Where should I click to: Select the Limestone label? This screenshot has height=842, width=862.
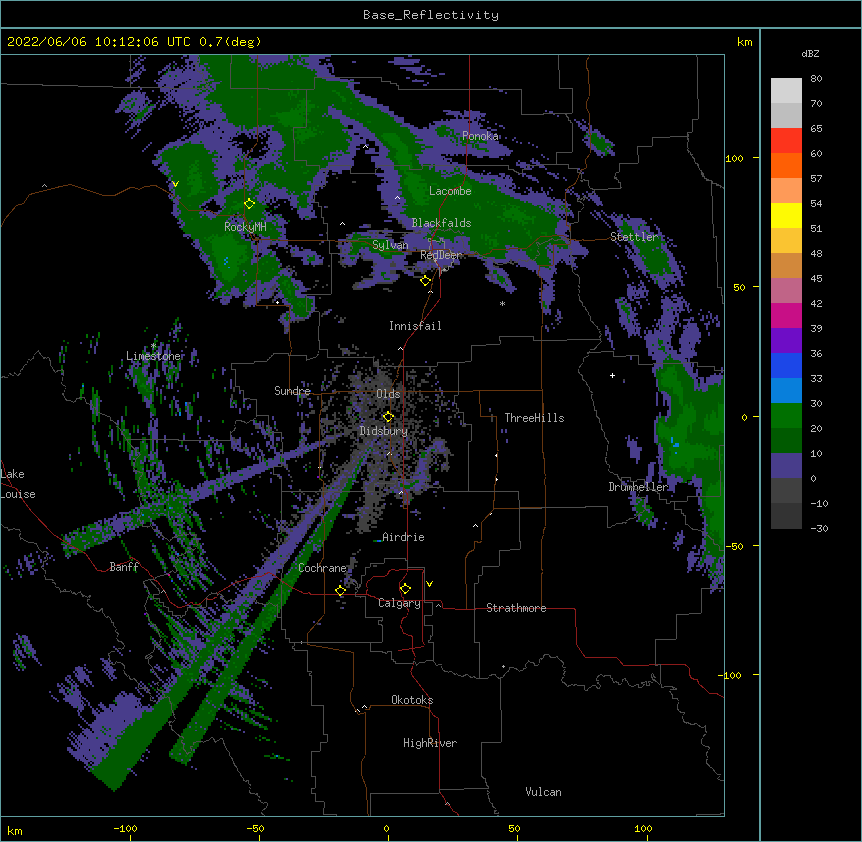[154, 356]
